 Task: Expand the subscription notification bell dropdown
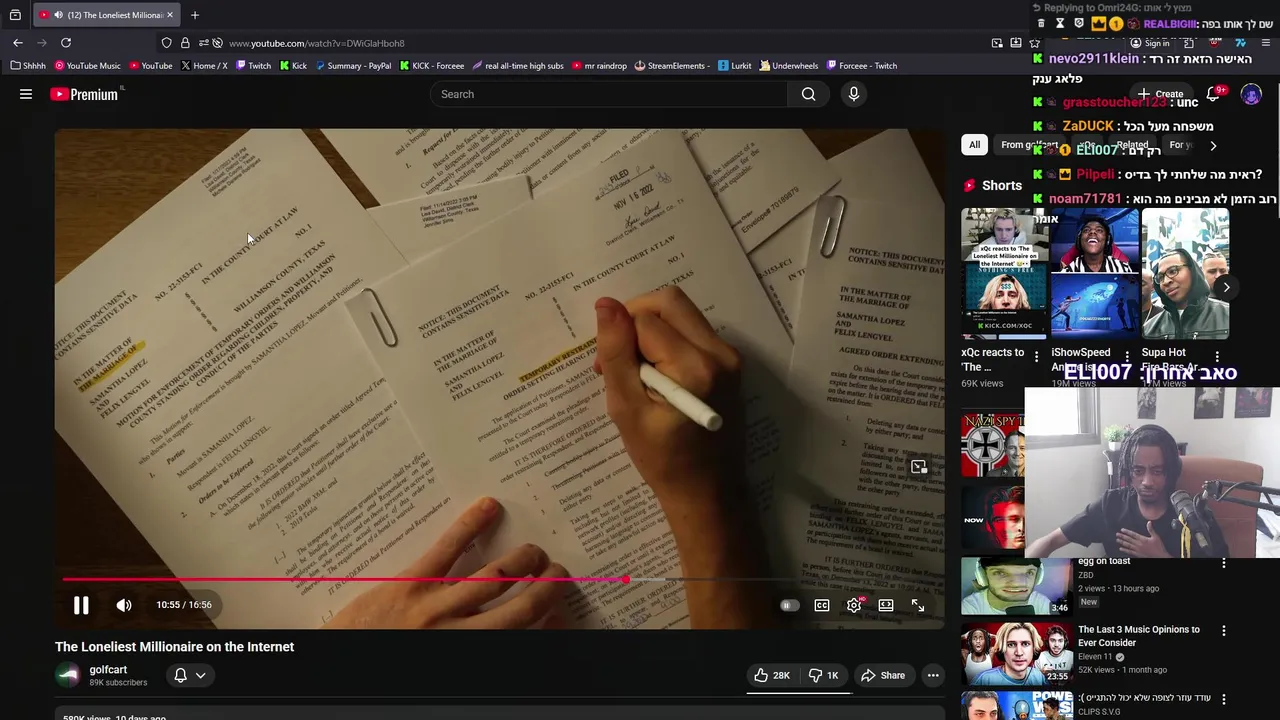pos(190,675)
